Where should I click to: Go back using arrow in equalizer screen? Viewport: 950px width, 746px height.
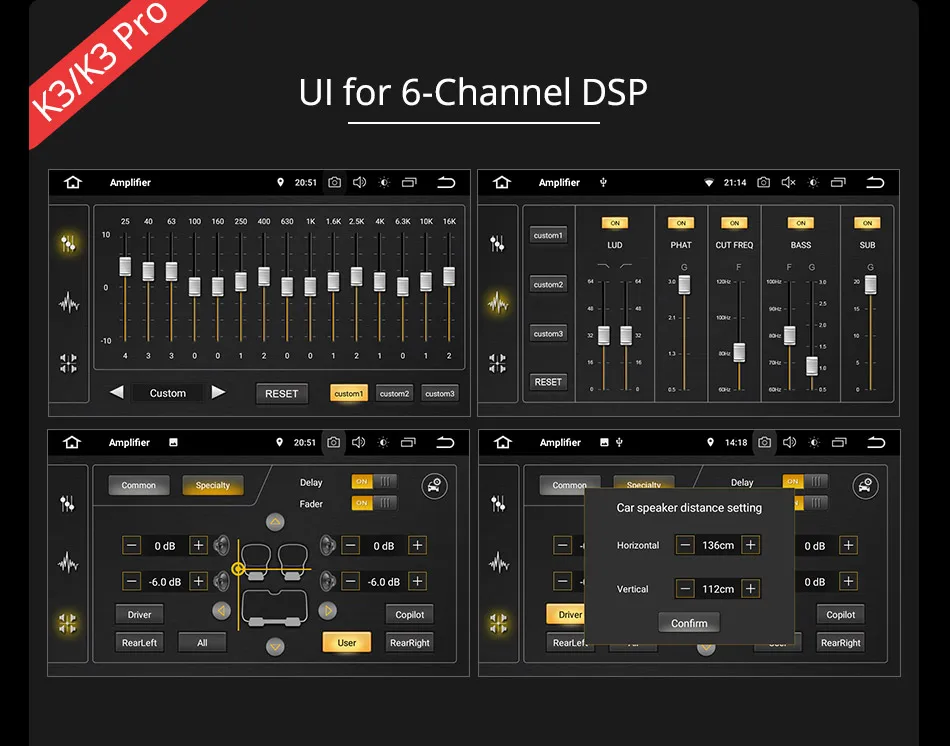tap(446, 182)
